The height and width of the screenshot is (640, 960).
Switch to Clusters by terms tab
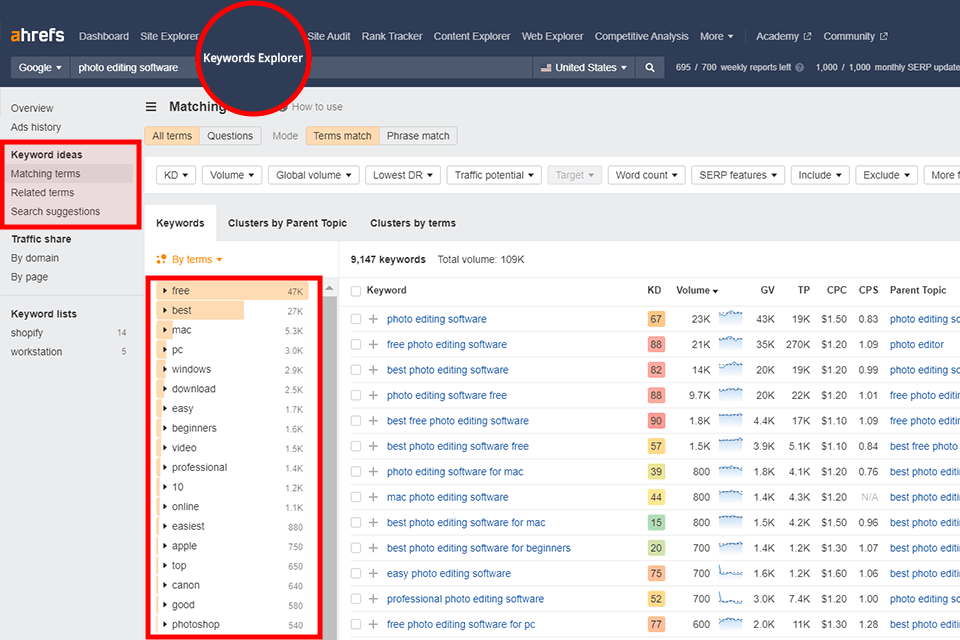(x=413, y=224)
